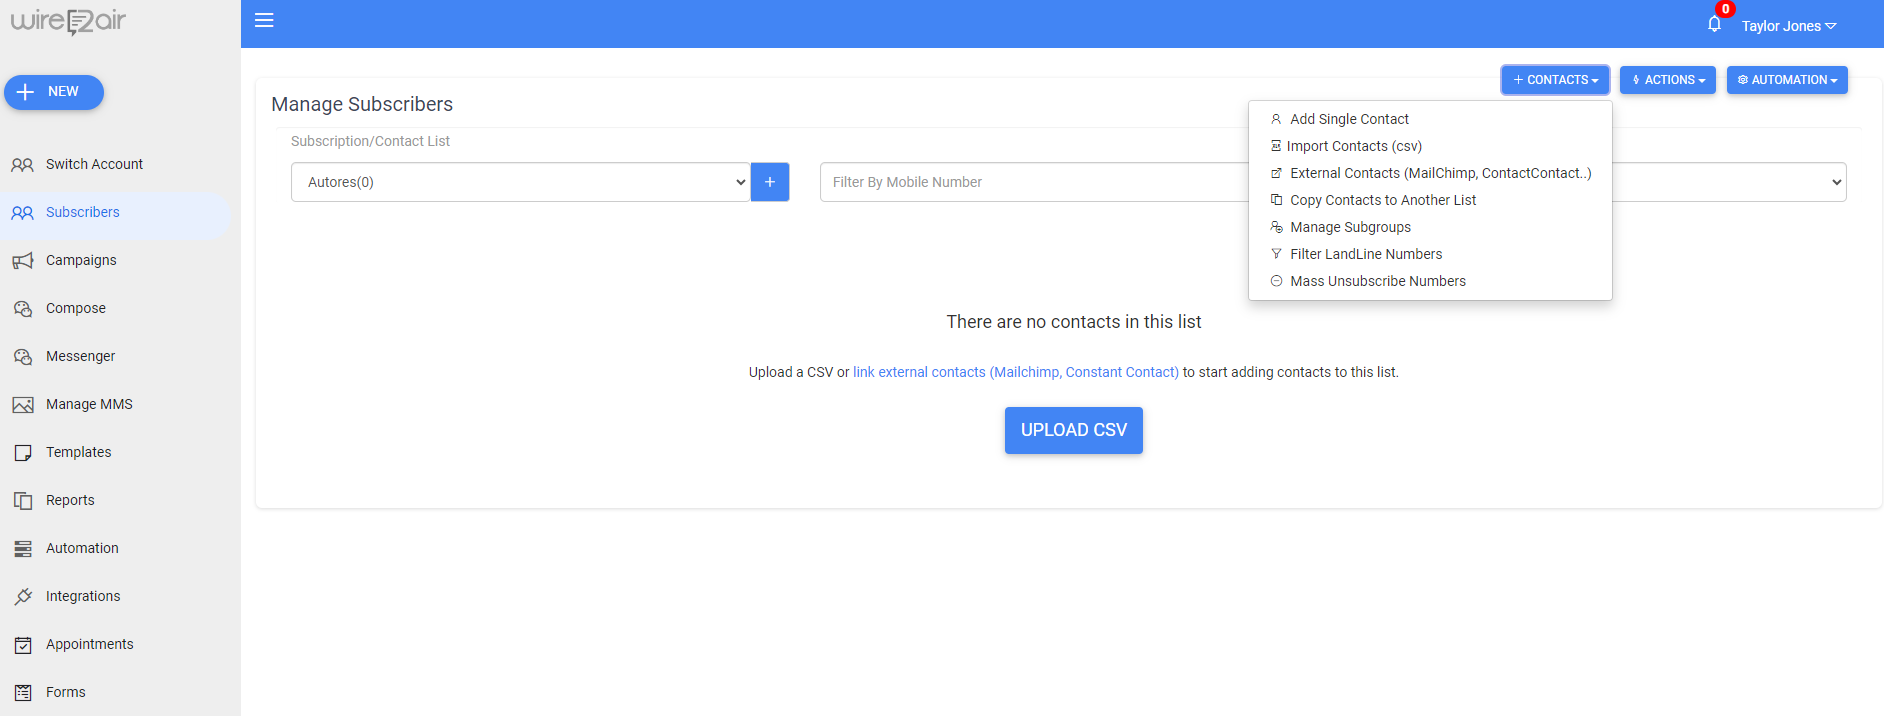Click the Manage MMS image icon
The image size is (1884, 716).
pyautogui.click(x=22, y=405)
